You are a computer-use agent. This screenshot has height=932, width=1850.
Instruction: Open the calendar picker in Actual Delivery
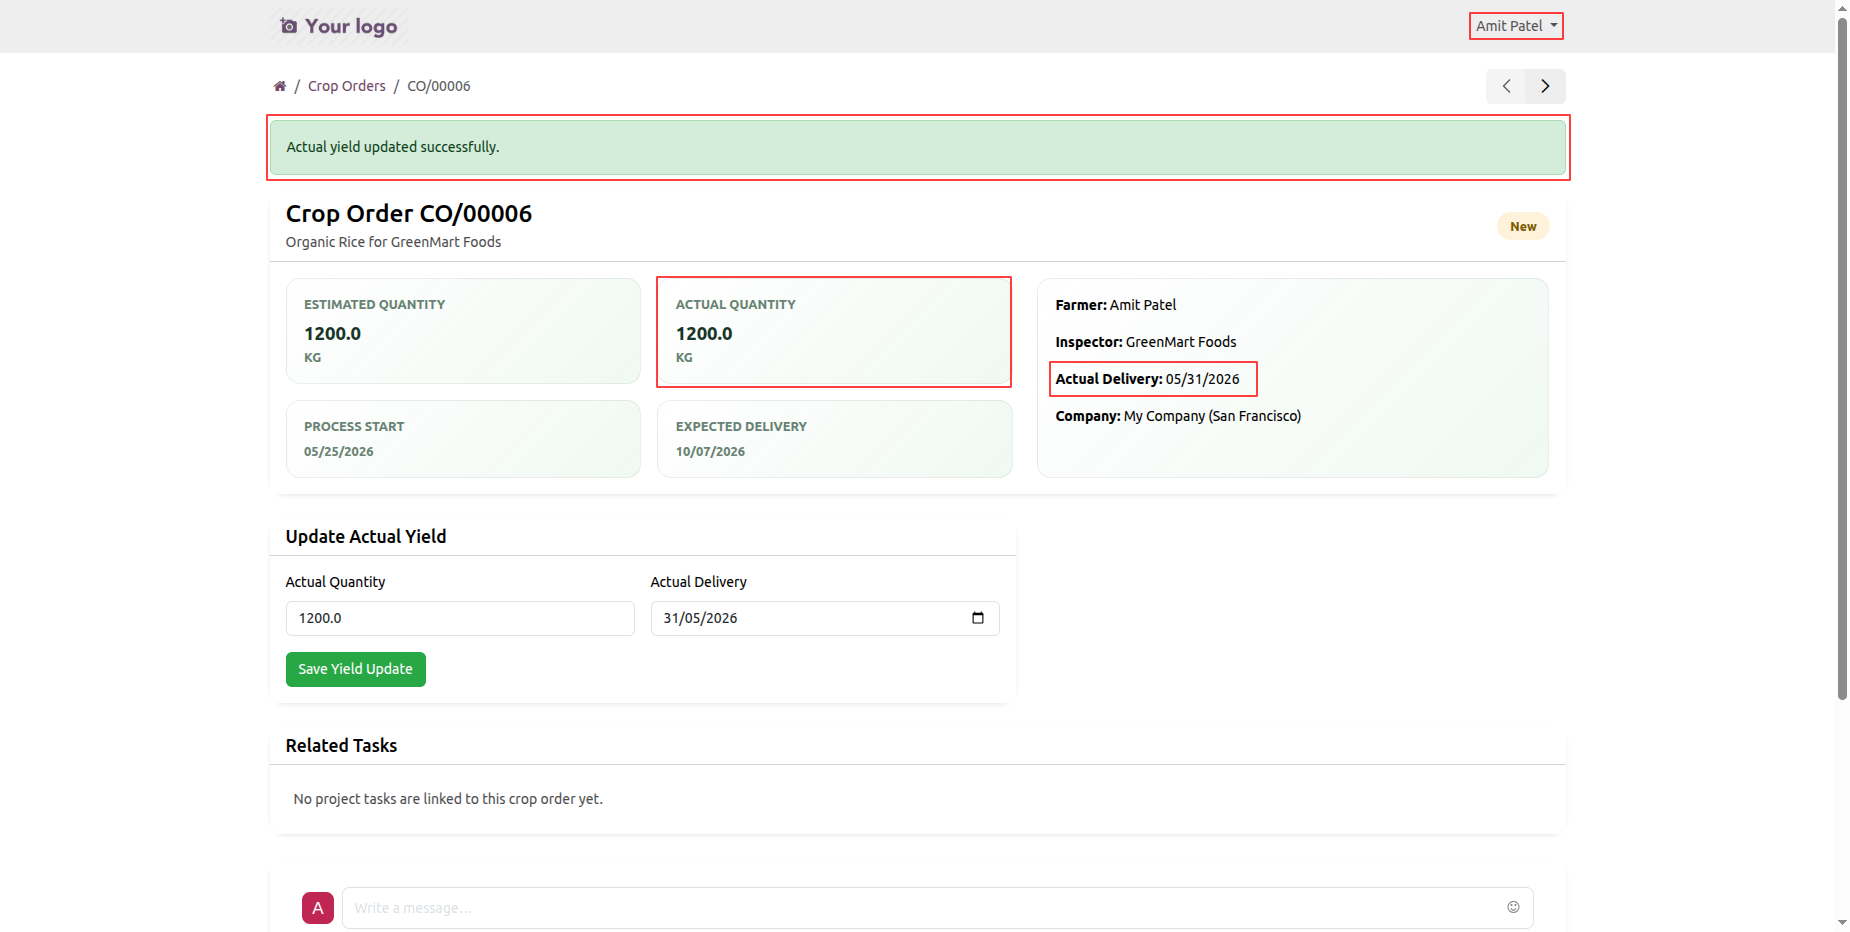pos(978,618)
